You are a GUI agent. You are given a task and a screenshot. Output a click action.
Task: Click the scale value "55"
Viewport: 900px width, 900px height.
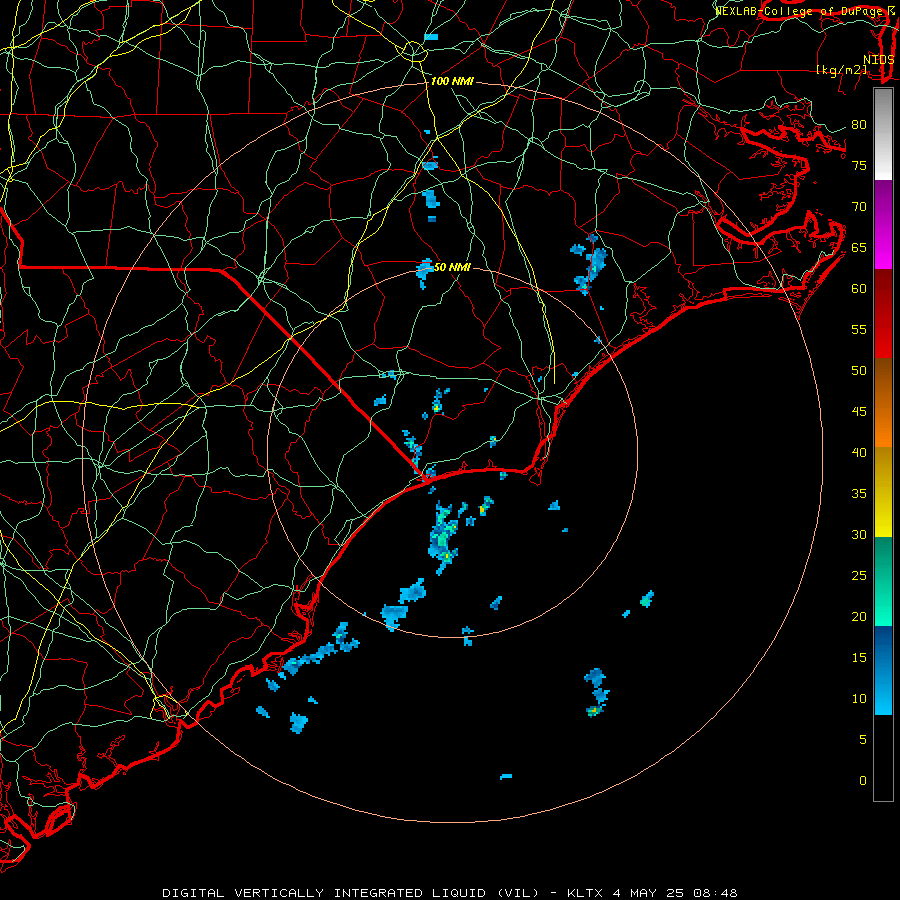(x=859, y=329)
